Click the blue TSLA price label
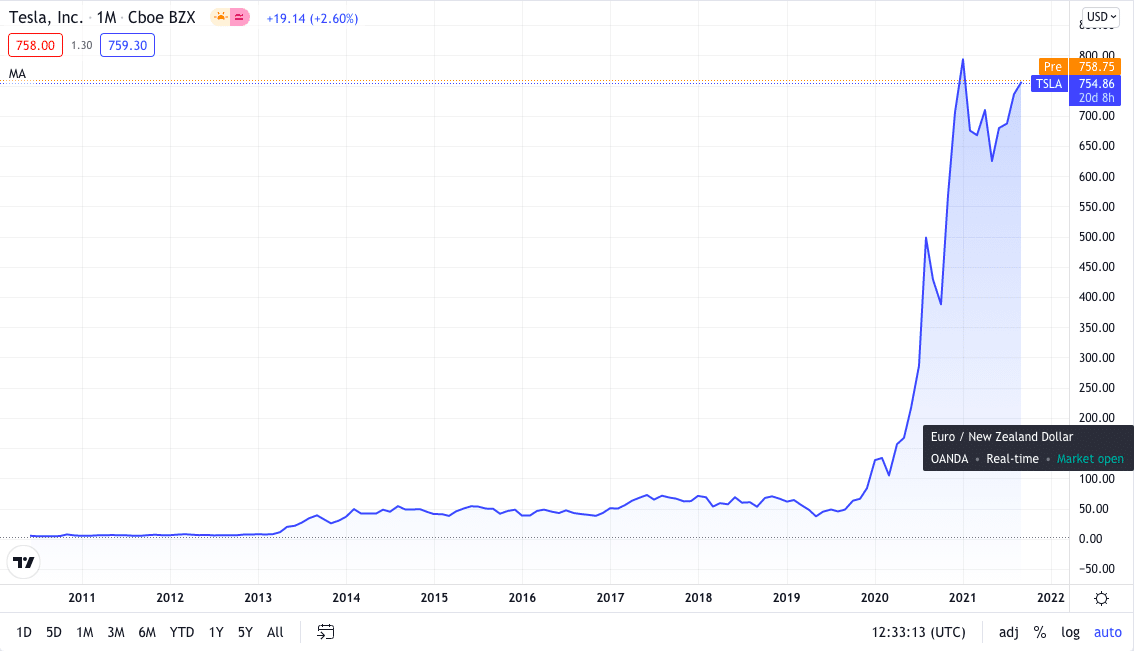This screenshot has width=1134, height=651. 1049,84
